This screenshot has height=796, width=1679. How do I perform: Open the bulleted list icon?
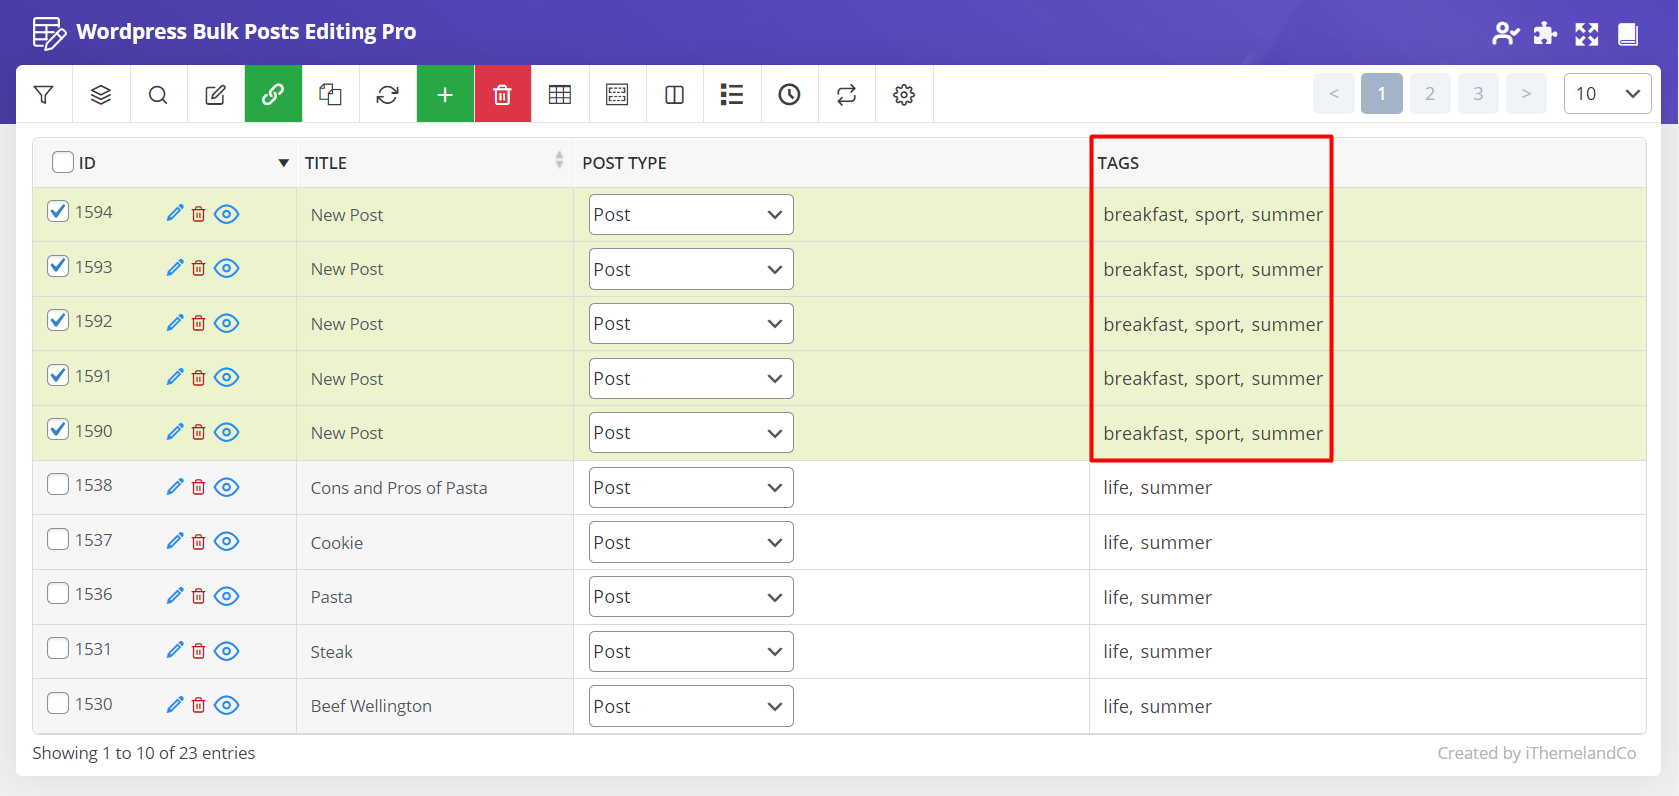[x=732, y=94]
